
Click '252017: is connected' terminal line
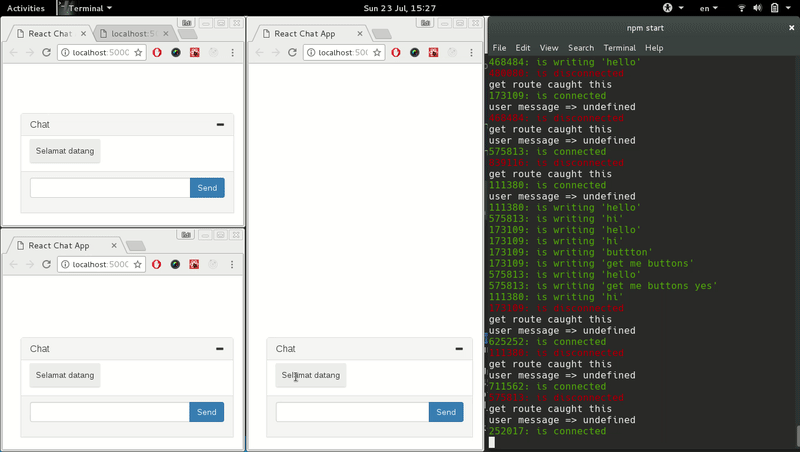[x=547, y=431]
